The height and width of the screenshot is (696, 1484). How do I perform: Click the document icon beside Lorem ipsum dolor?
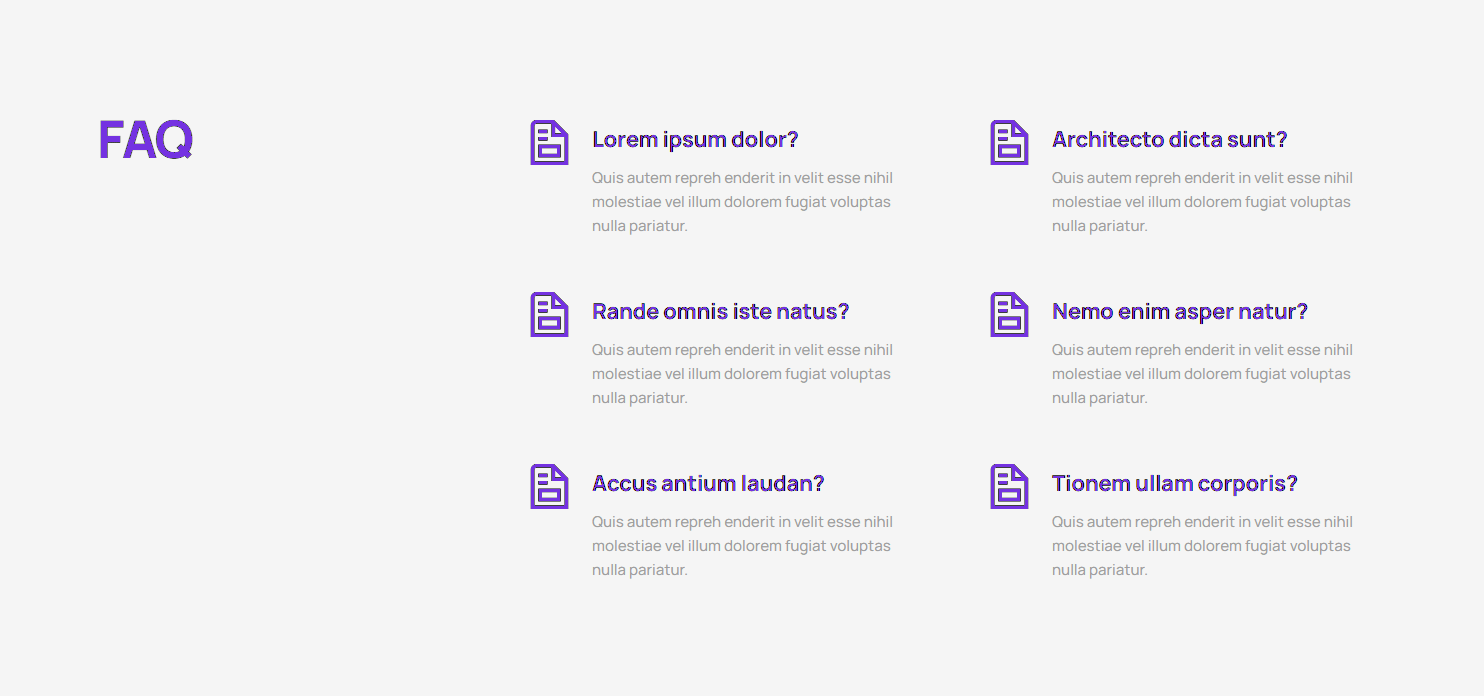(x=549, y=142)
